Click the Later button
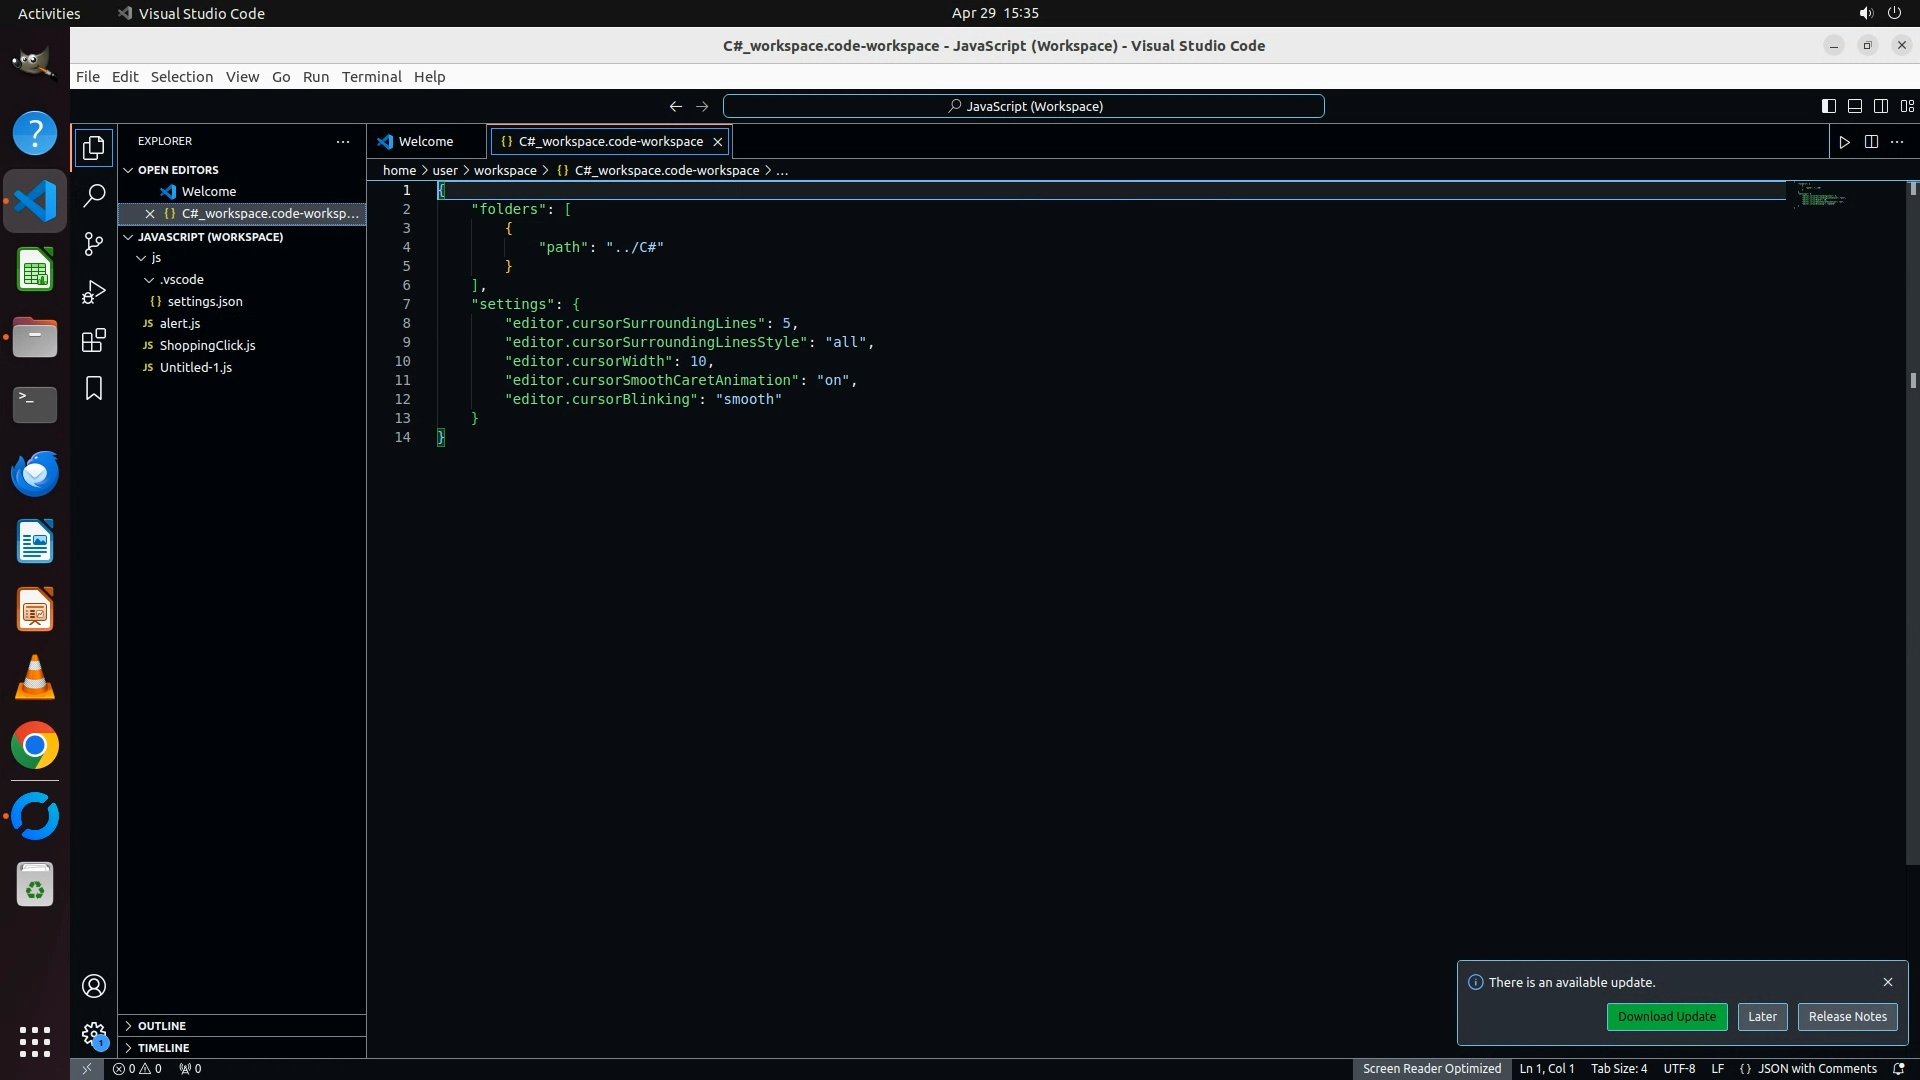 1762,1017
